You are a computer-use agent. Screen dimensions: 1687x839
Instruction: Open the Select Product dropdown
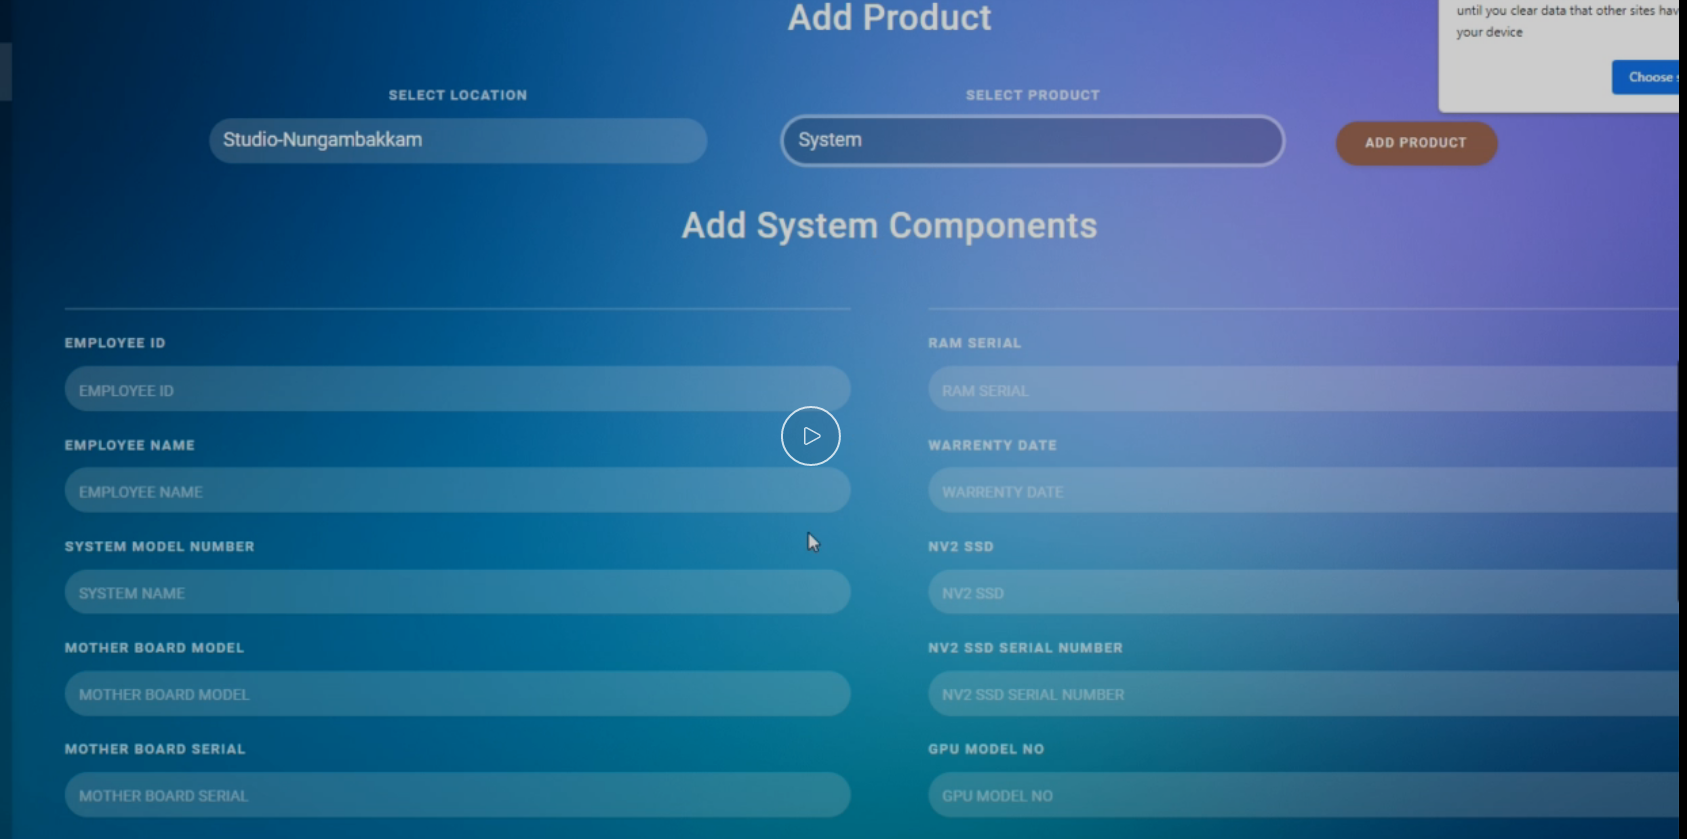click(1031, 140)
